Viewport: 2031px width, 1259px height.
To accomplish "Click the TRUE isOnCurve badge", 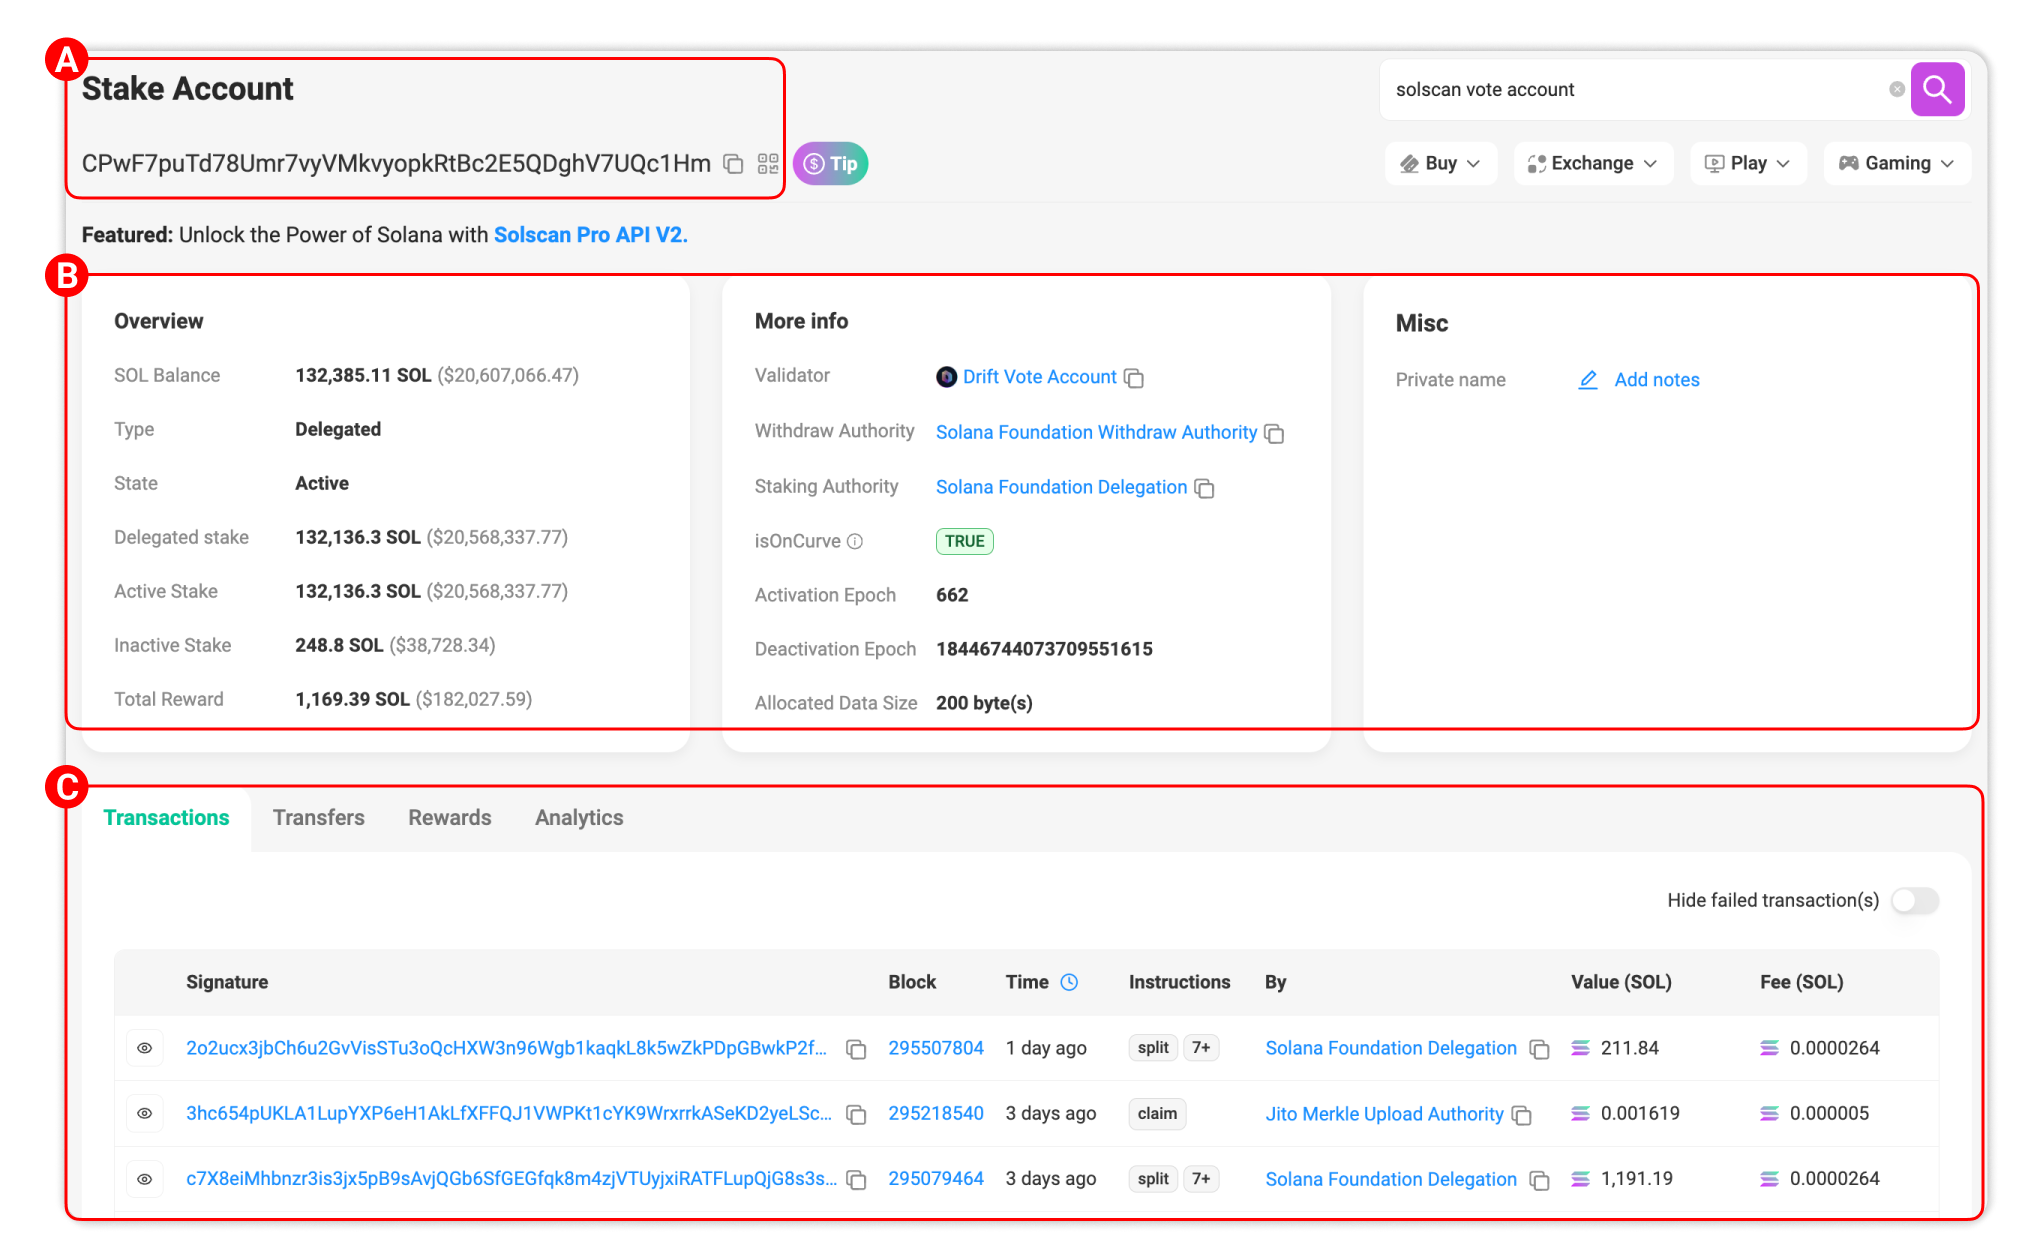I will point(965,541).
